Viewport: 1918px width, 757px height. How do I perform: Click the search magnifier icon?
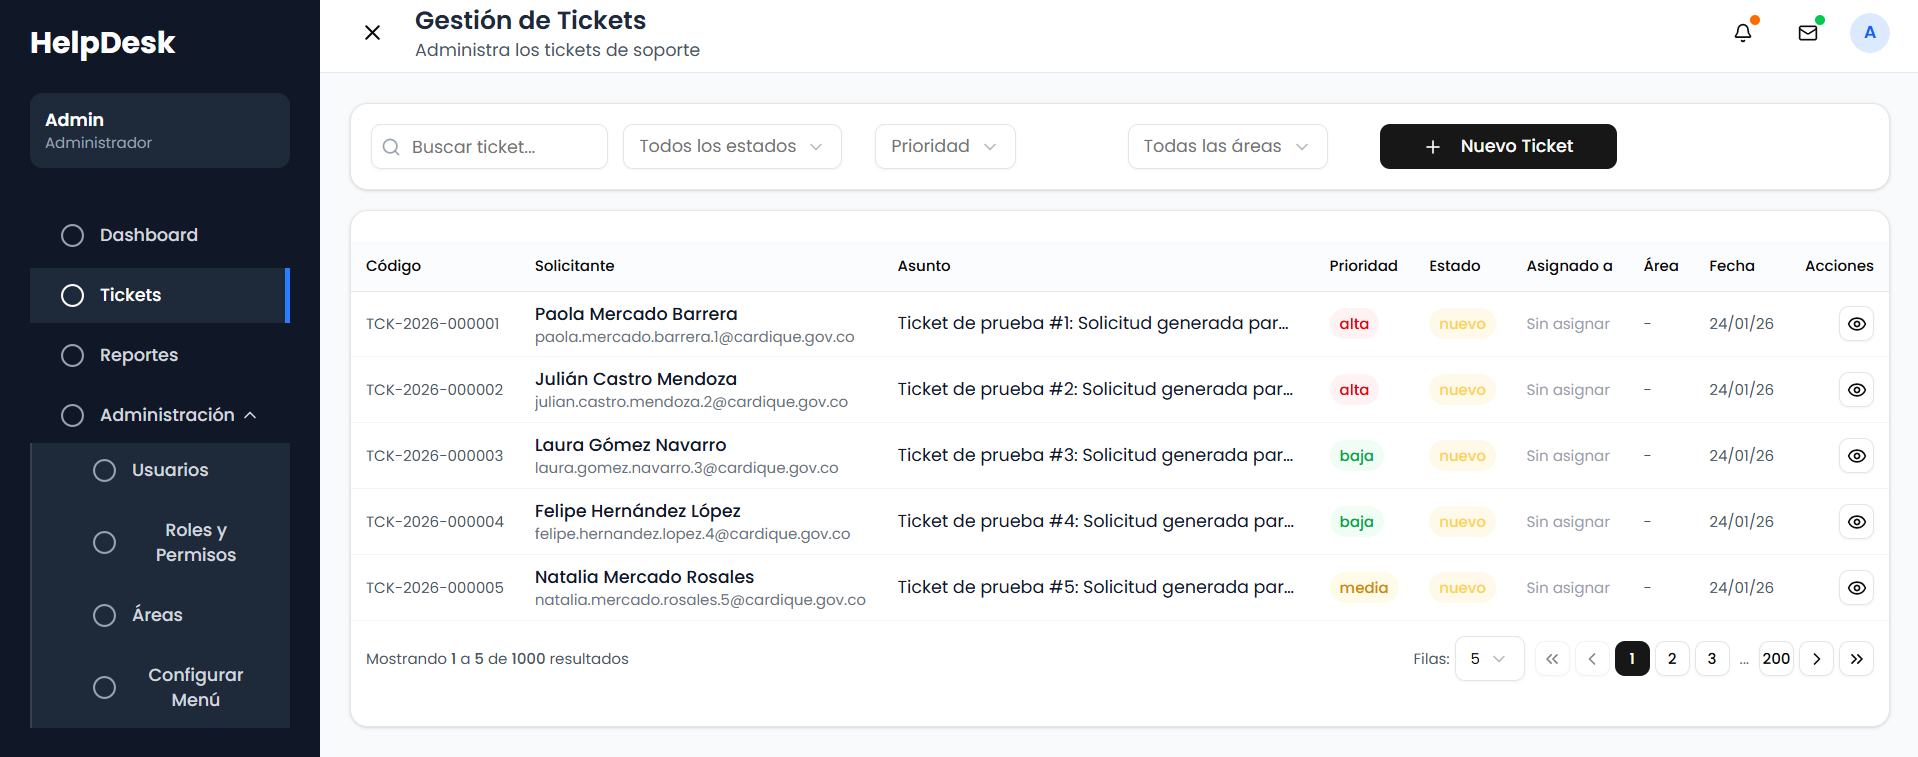391,147
